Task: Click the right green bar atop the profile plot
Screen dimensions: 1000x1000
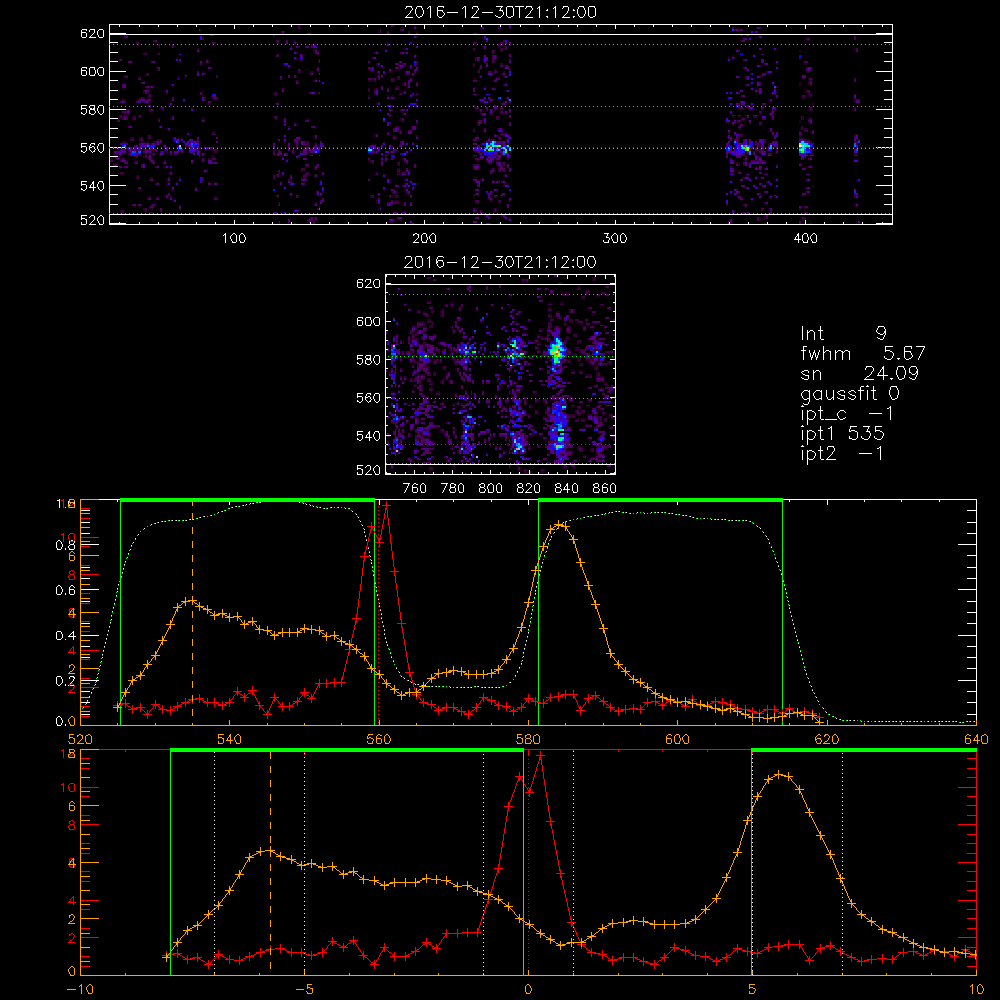Action: pos(660,501)
